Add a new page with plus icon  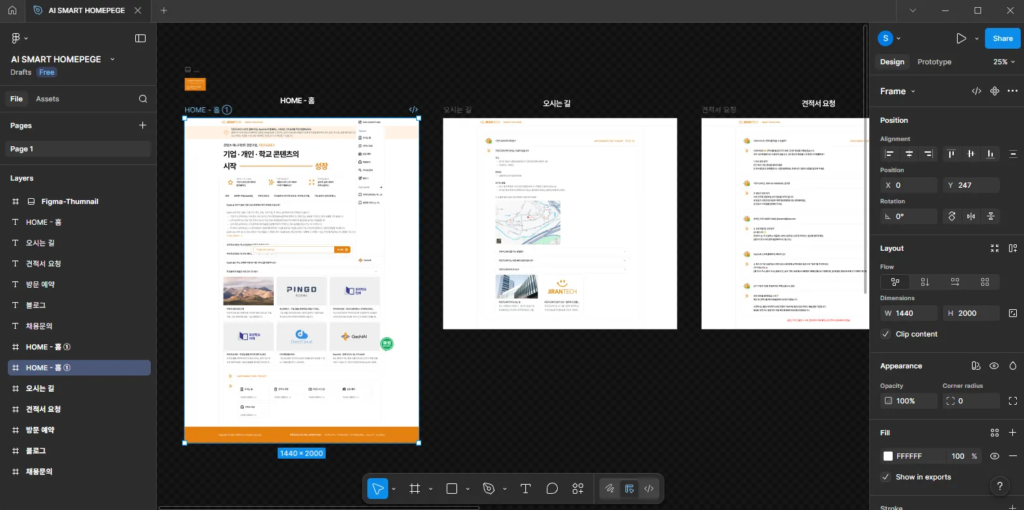(143, 125)
